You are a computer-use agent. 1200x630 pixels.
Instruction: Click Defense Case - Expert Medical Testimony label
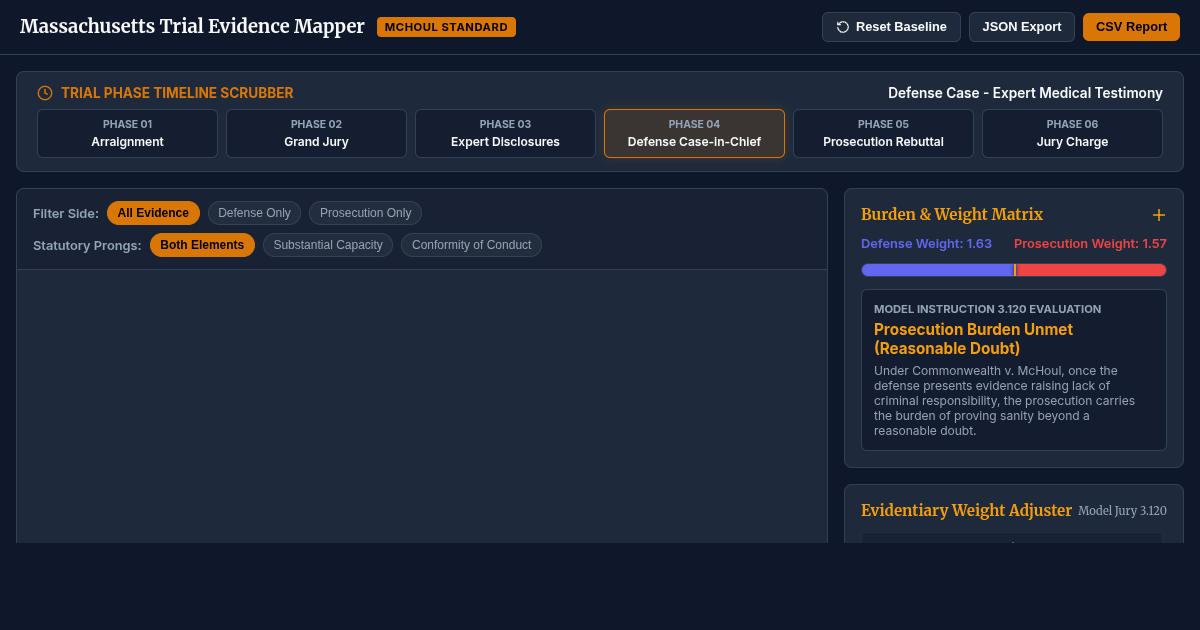(x=1025, y=93)
